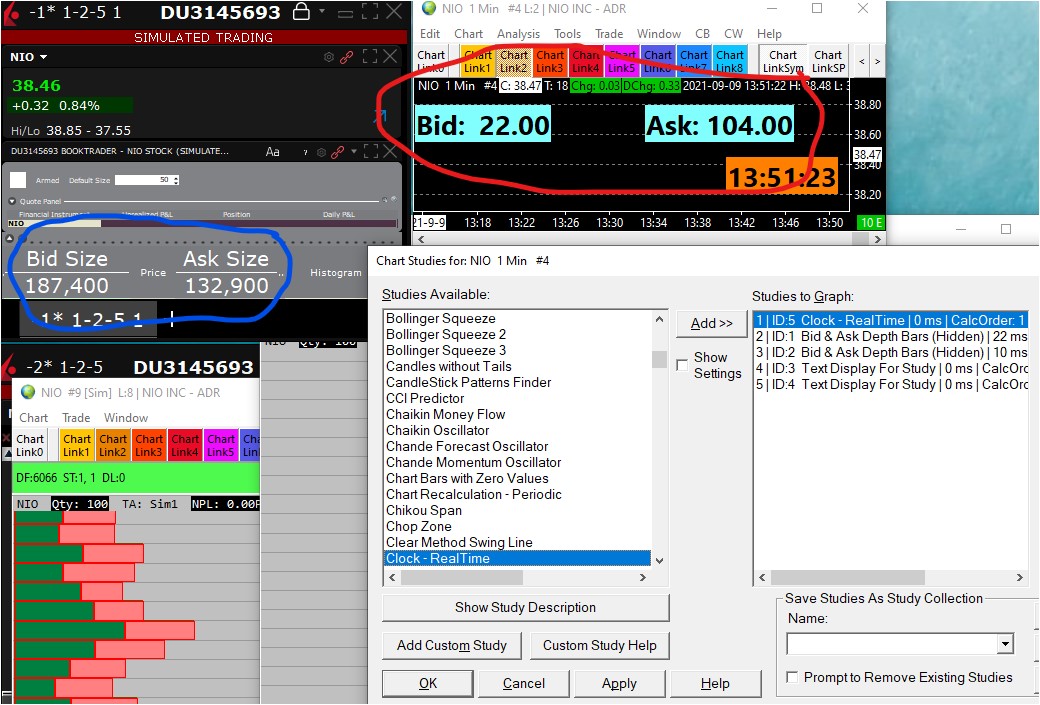Click Studies Available vertical scrollbar down arrow
This screenshot has height=705, width=1040.
coord(659,560)
